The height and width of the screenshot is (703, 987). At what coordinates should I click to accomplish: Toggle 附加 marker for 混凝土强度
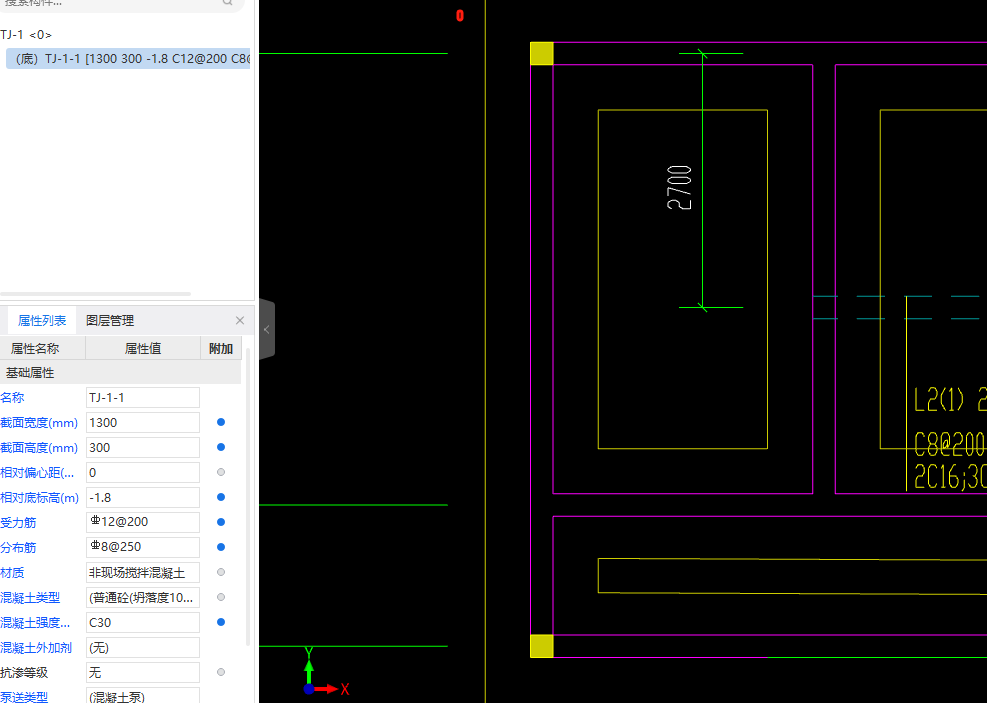click(x=221, y=622)
